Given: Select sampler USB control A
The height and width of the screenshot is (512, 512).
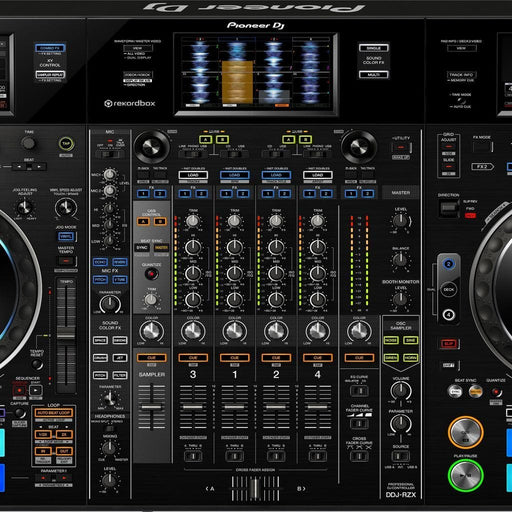Looking at the screenshot, I should (x=143, y=221).
